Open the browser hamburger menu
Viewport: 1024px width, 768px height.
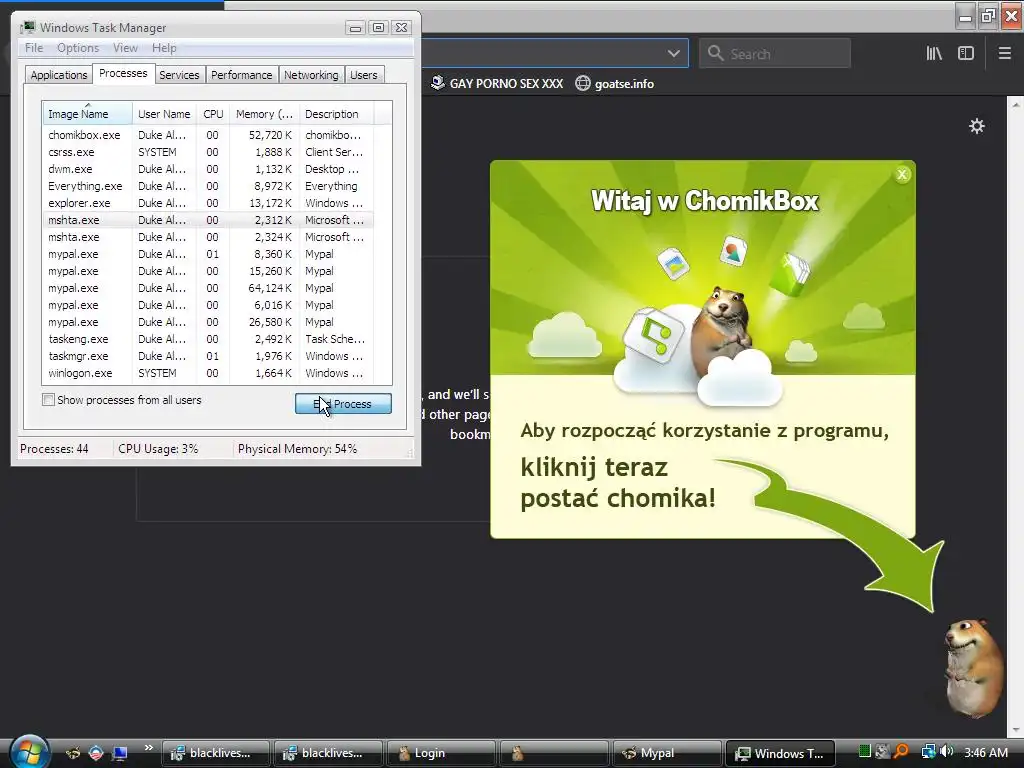click(1004, 54)
